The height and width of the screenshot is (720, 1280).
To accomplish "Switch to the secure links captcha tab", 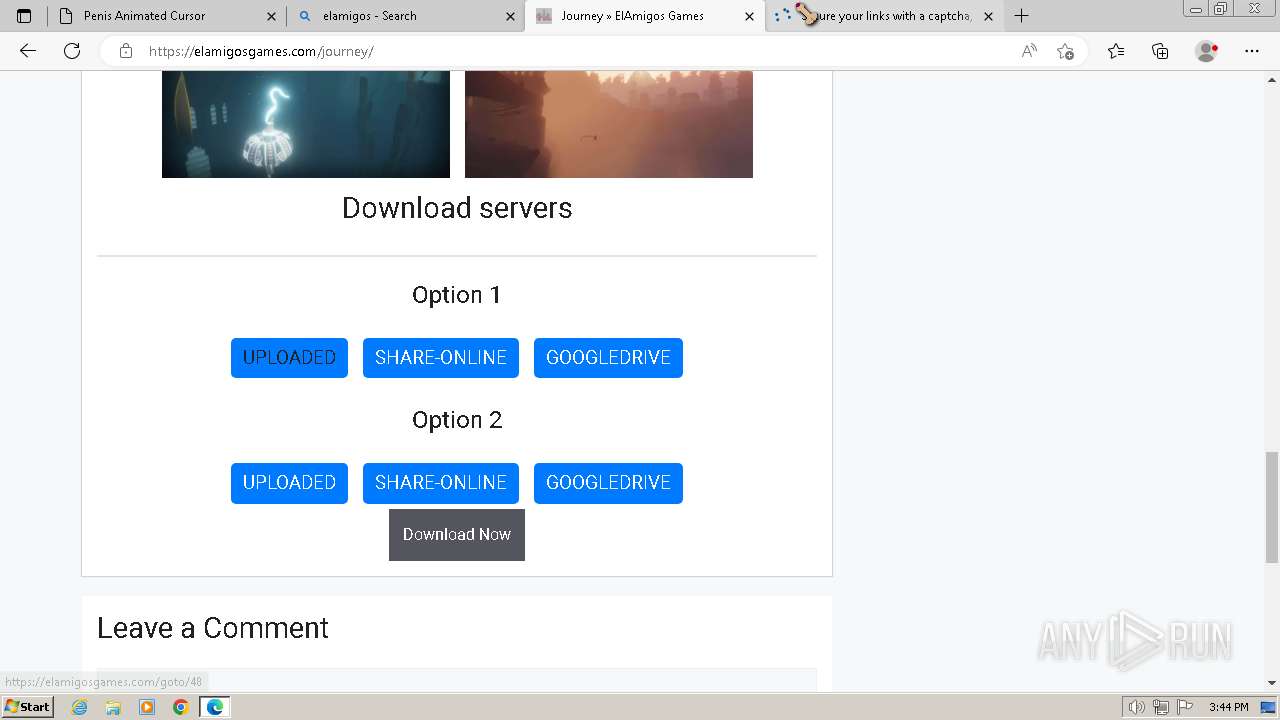I will point(884,16).
